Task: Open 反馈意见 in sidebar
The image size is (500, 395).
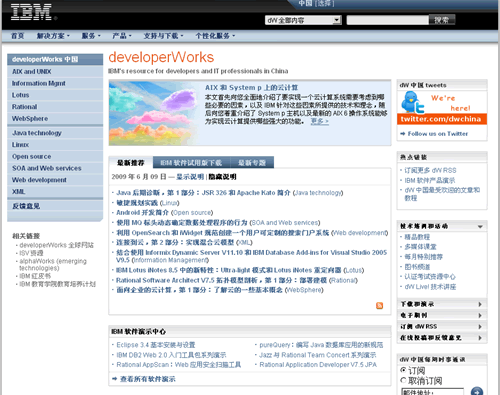Action: [x=55, y=206]
